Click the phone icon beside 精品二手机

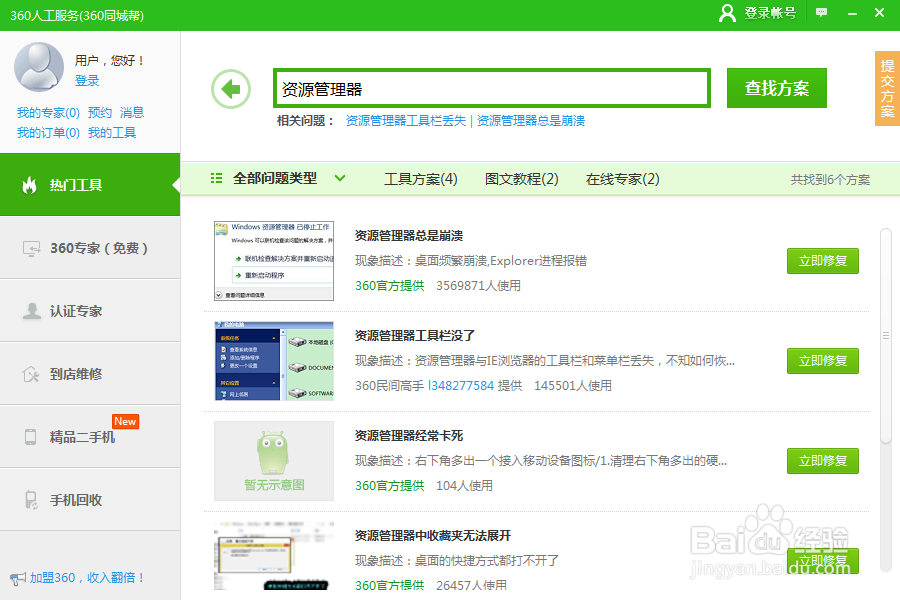pos(30,437)
